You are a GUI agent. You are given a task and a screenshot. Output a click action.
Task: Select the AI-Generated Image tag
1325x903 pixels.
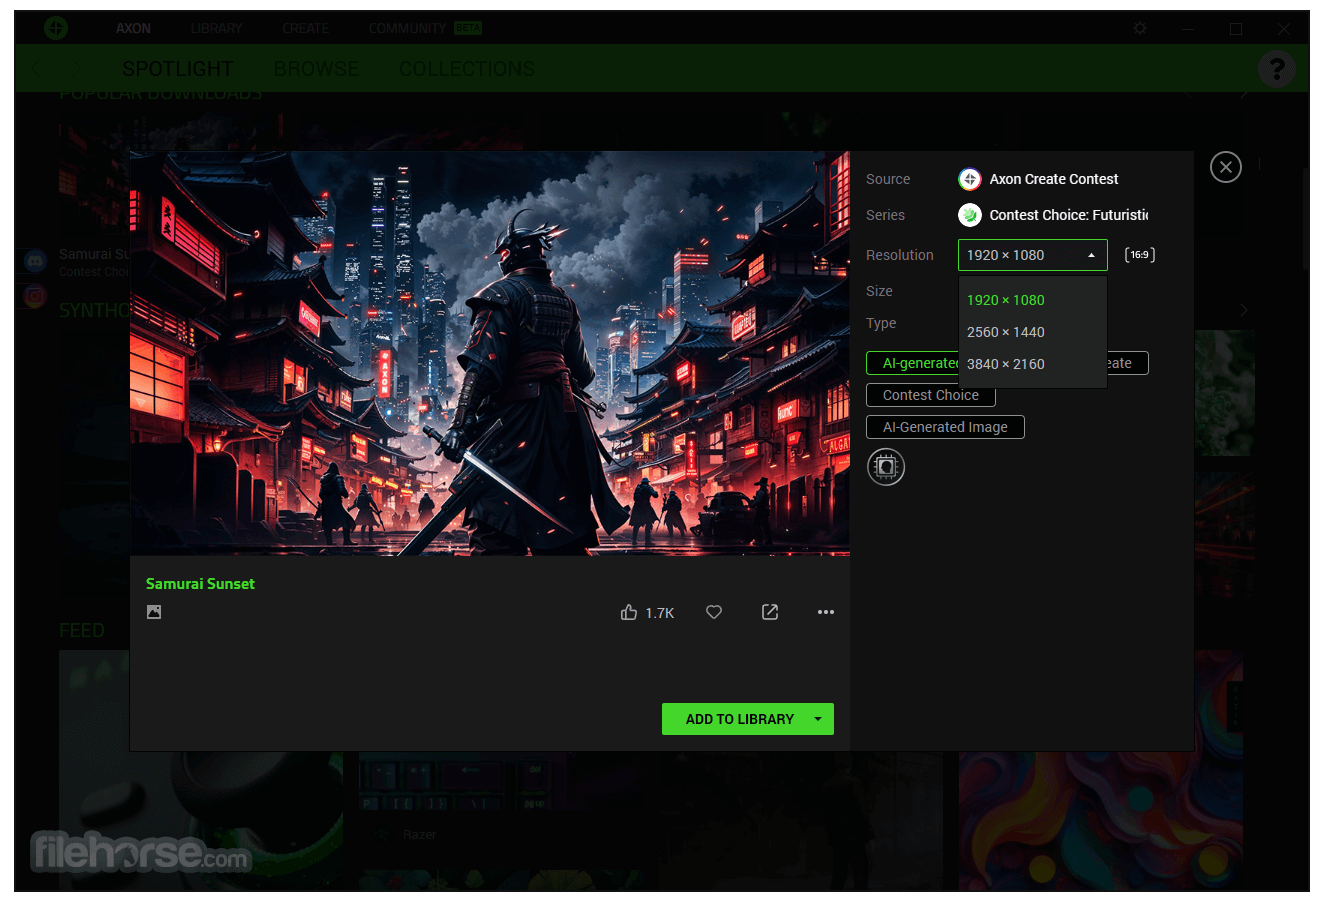point(945,427)
